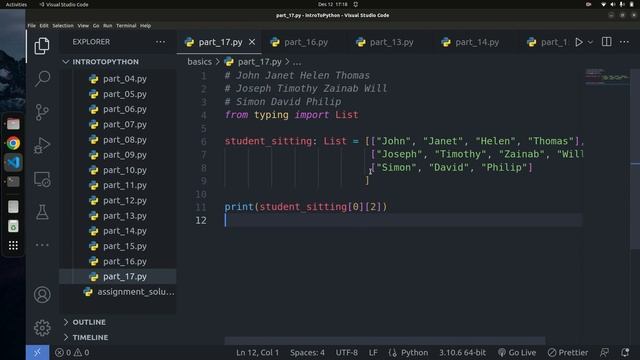Click the feedback icon in status bar
This screenshot has height=360, width=640.
click(x=604, y=353)
